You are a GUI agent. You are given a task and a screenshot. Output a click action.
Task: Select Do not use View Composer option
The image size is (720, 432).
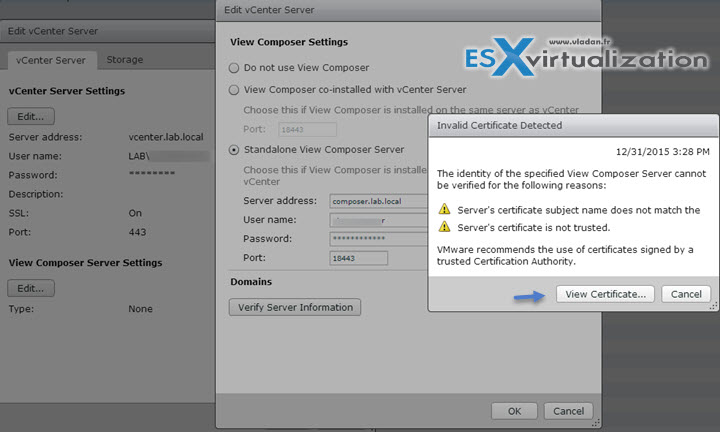(234, 68)
